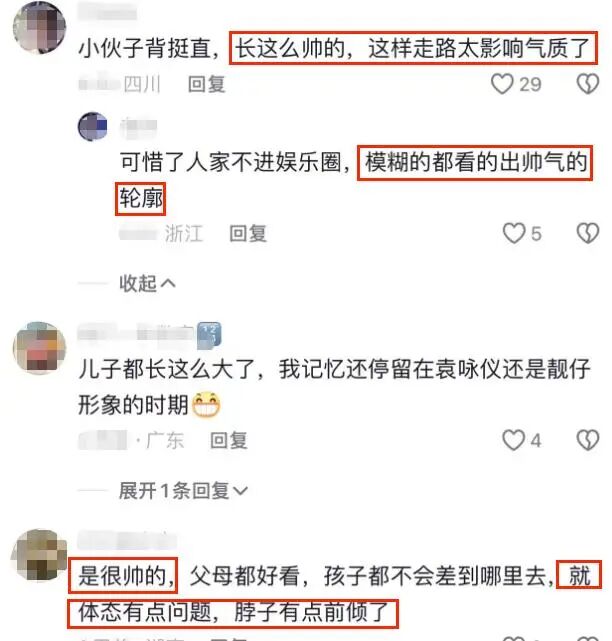The height and width of the screenshot is (641, 612).
Task: Dislike the Sichuan user's comment
Action: [588, 84]
